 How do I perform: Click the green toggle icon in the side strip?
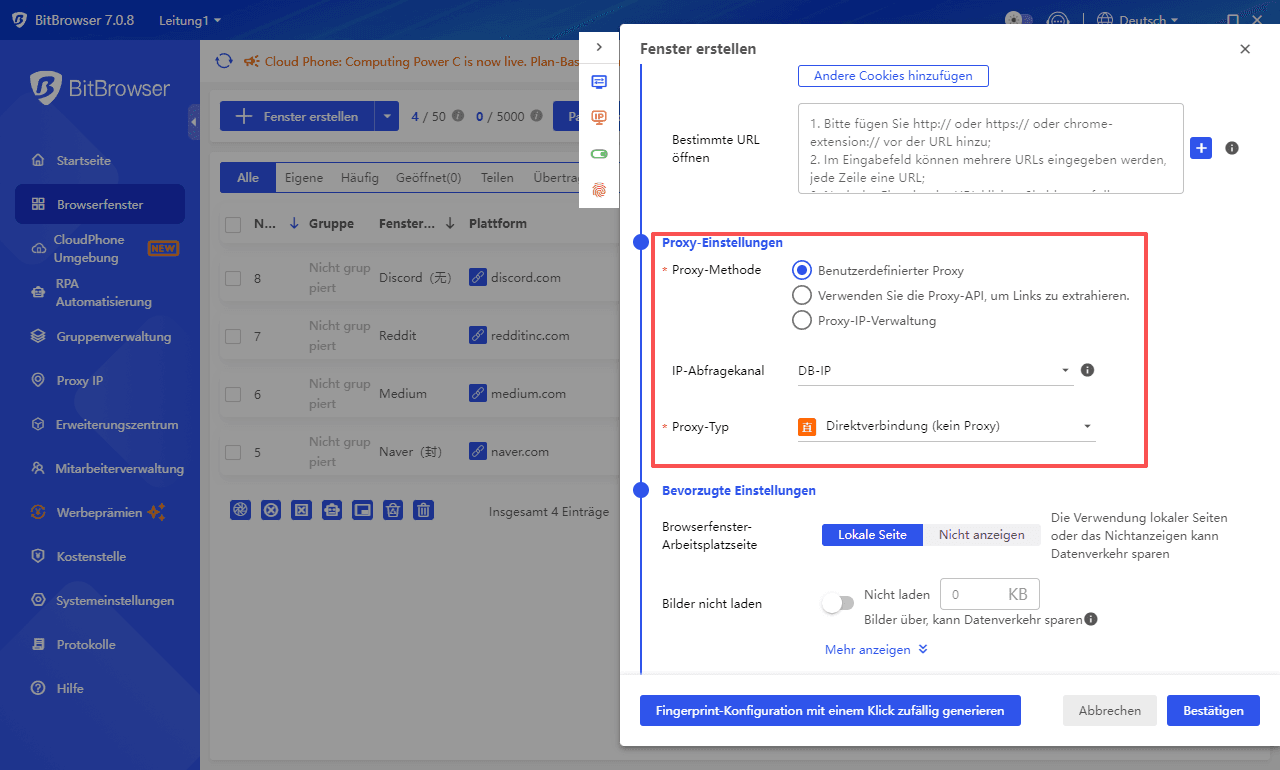tap(598, 153)
